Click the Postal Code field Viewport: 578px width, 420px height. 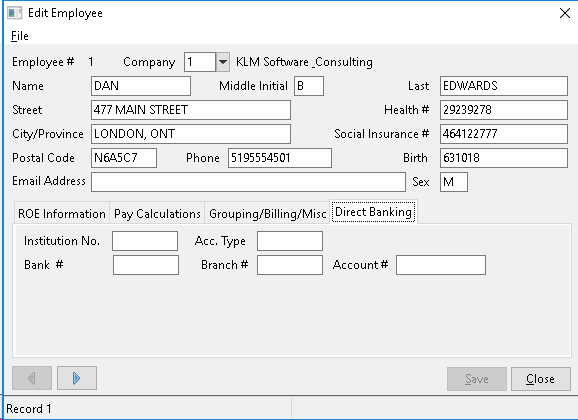pyautogui.click(x=124, y=158)
